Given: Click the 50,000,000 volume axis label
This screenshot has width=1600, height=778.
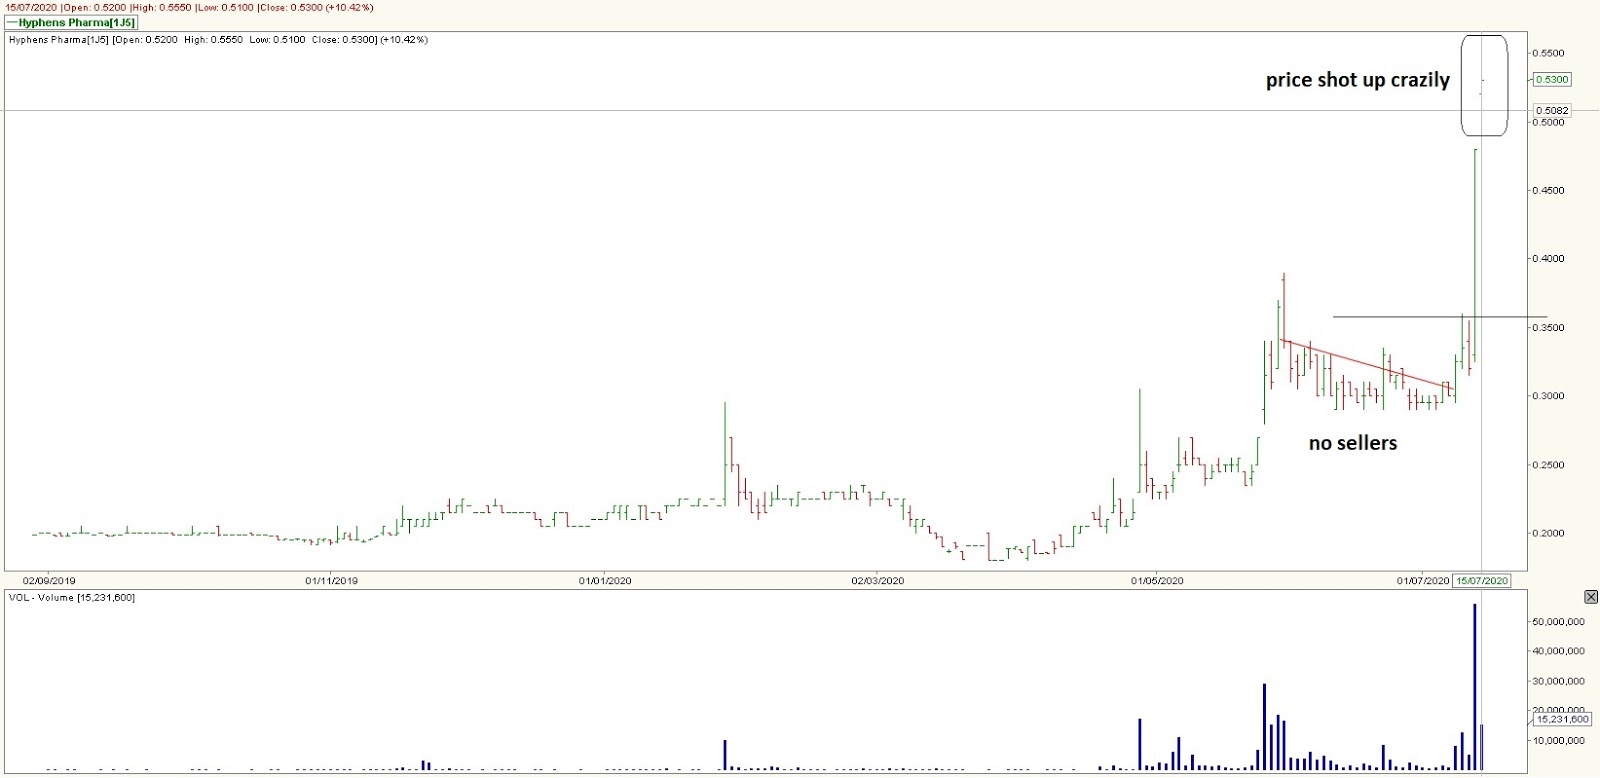Looking at the screenshot, I should [1559, 621].
